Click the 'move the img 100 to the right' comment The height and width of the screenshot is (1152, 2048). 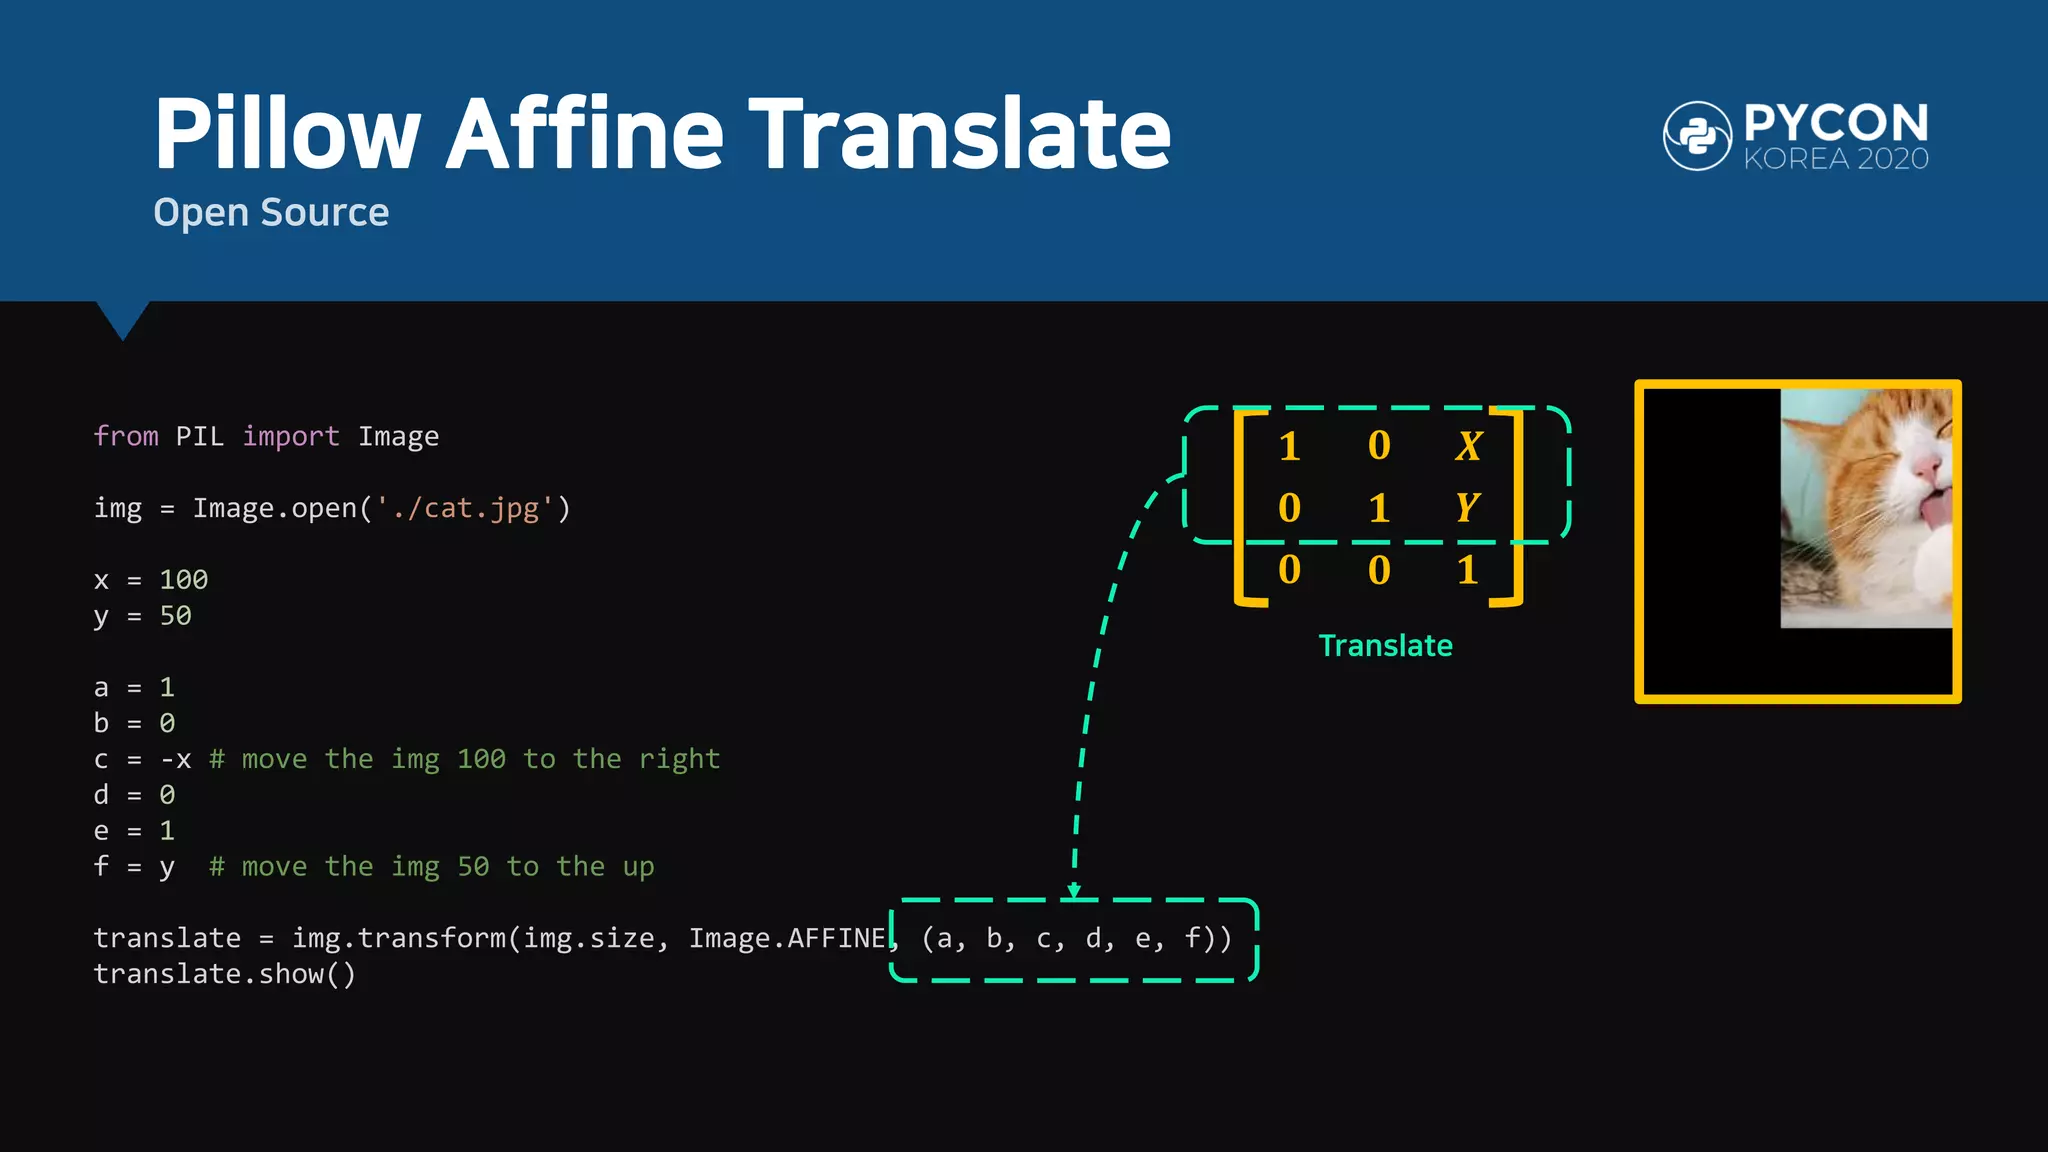[465, 759]
